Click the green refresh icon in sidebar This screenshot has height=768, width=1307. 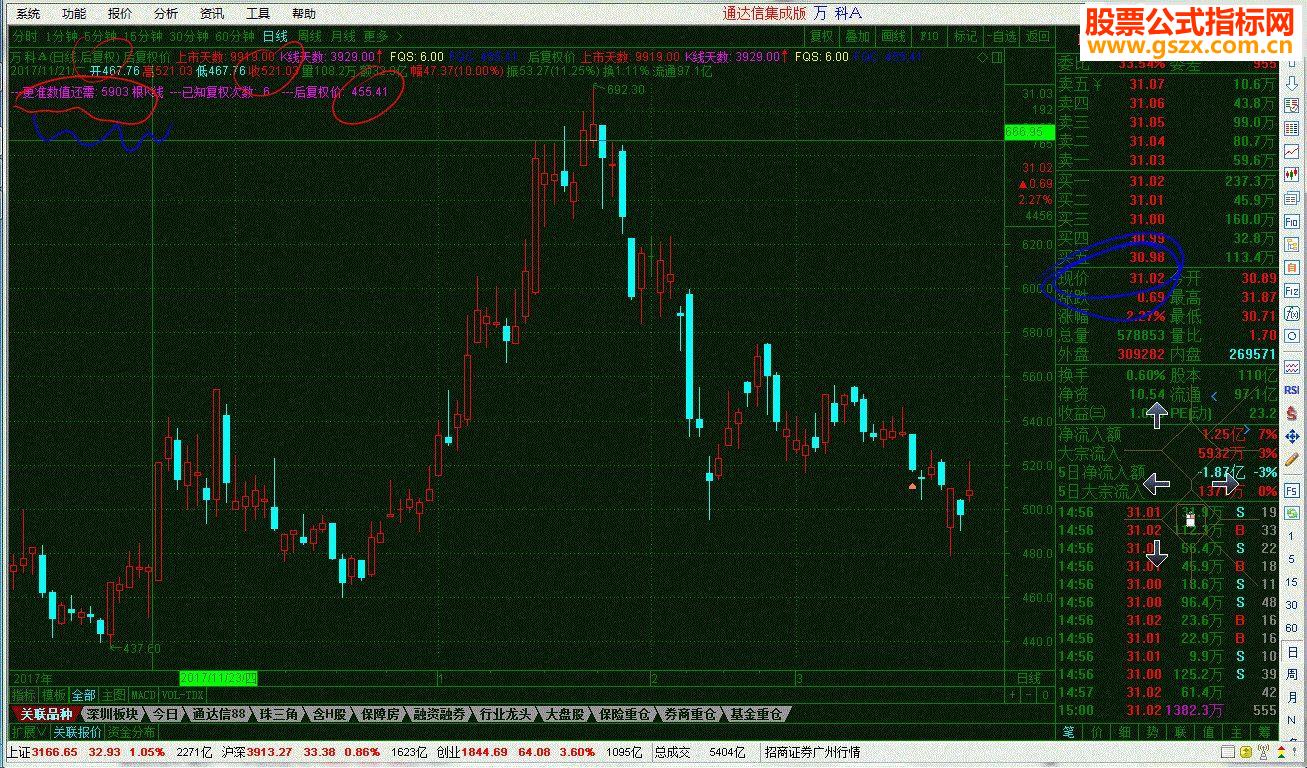click(x=1292, y=512)
